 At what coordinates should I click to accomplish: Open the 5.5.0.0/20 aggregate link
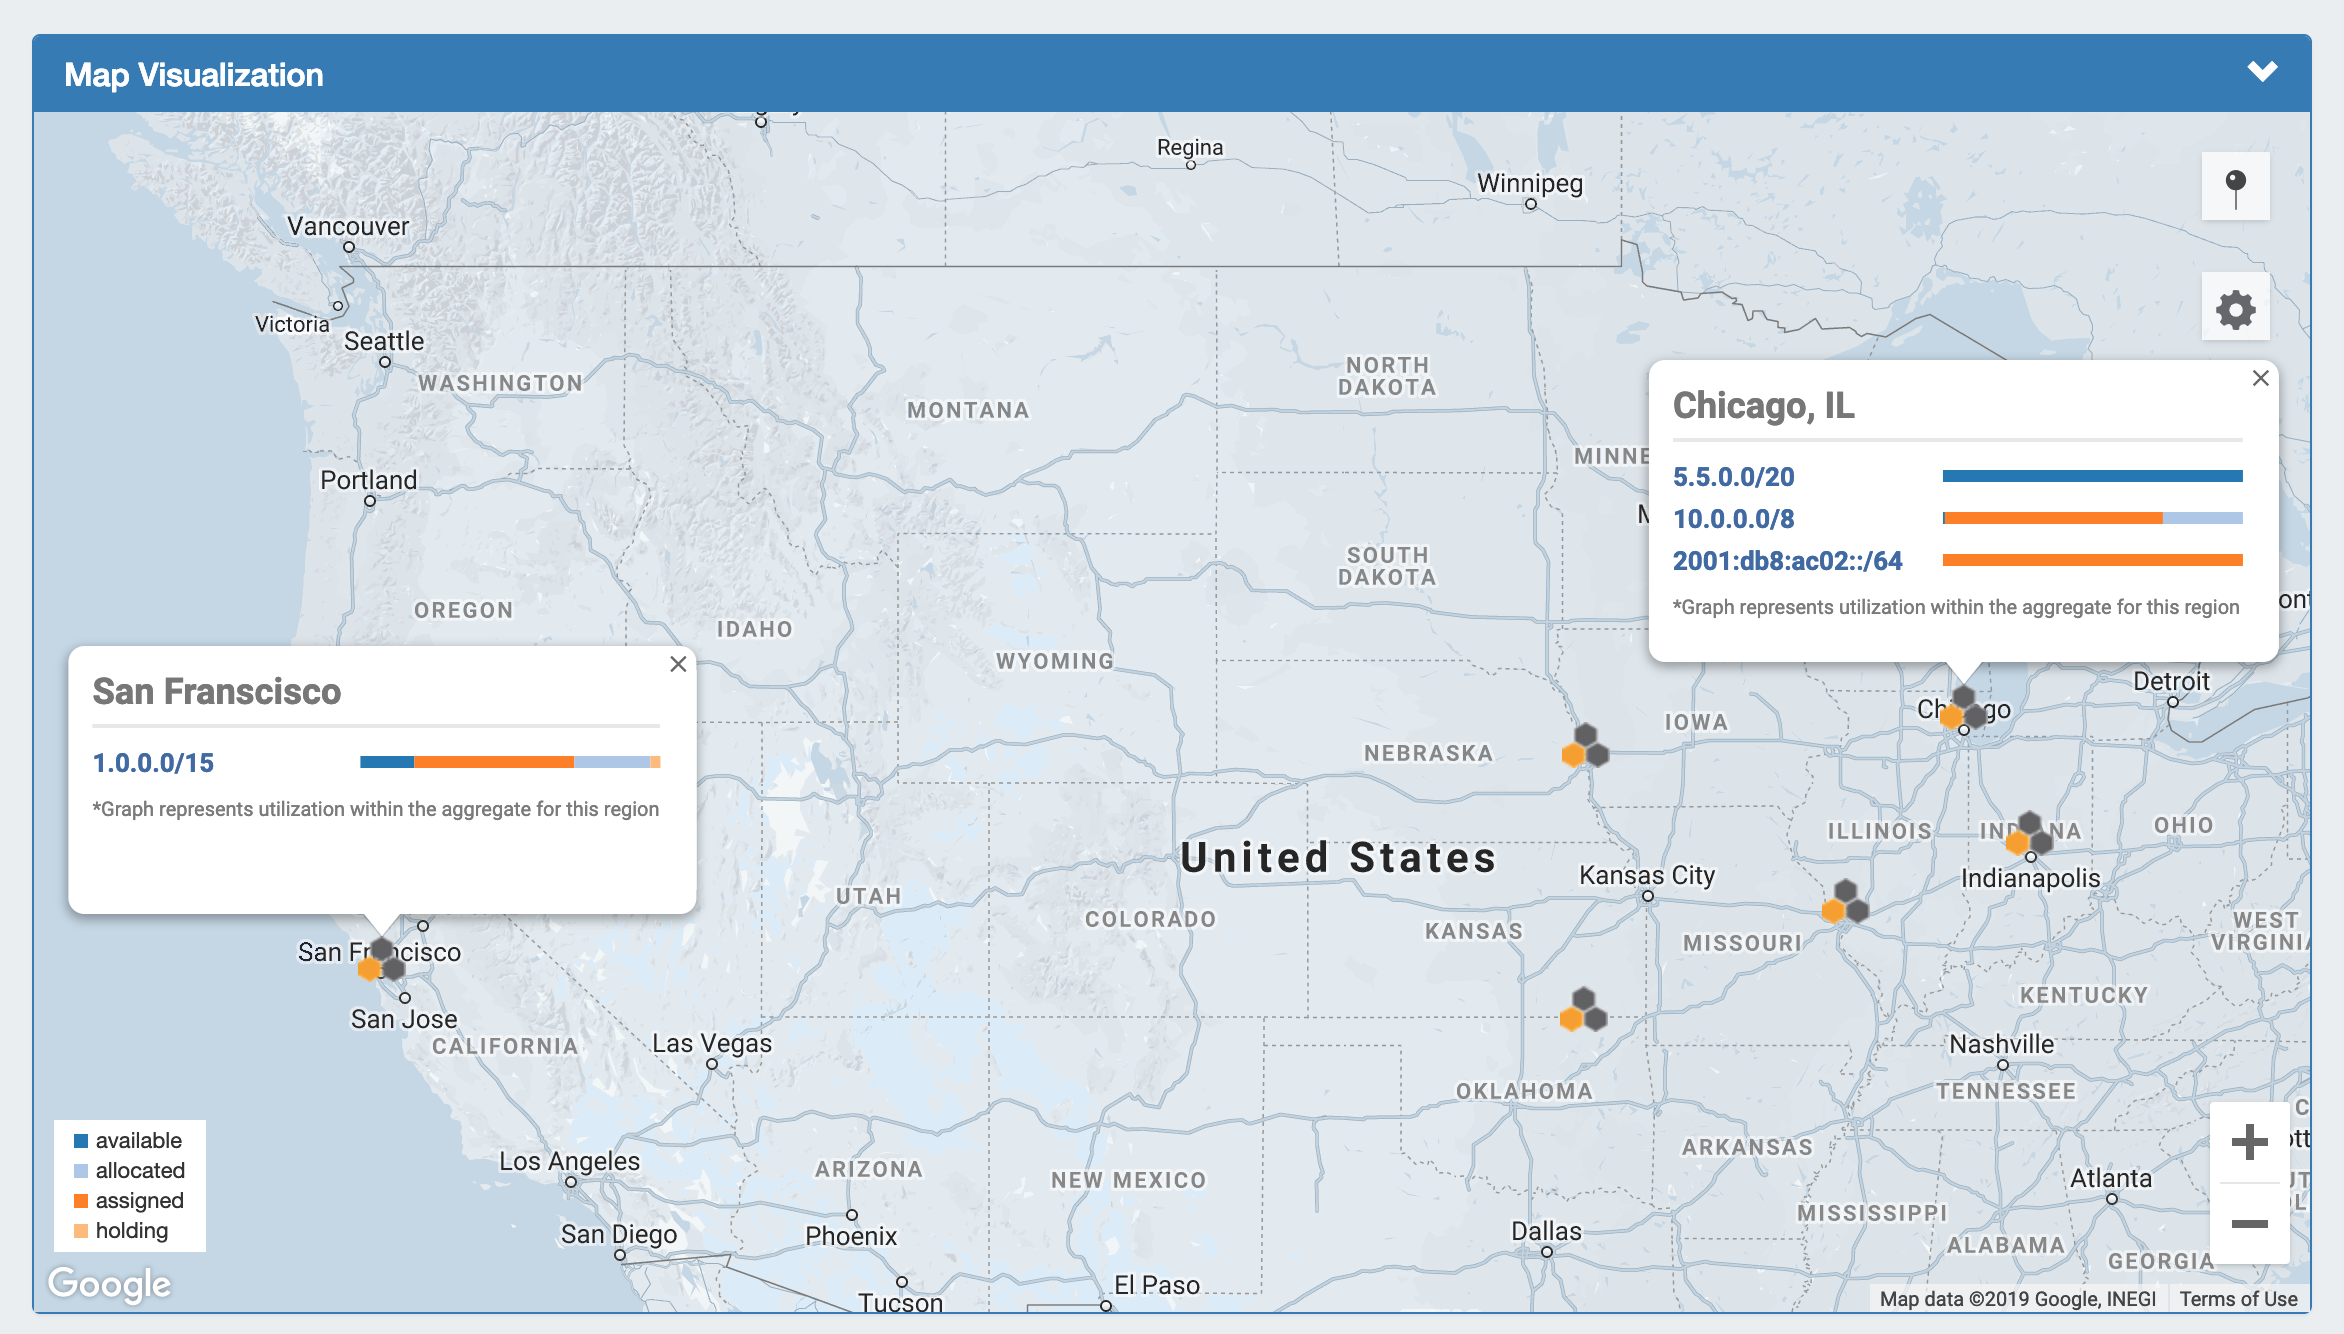pyautogui.click(x=1733, y=477)
